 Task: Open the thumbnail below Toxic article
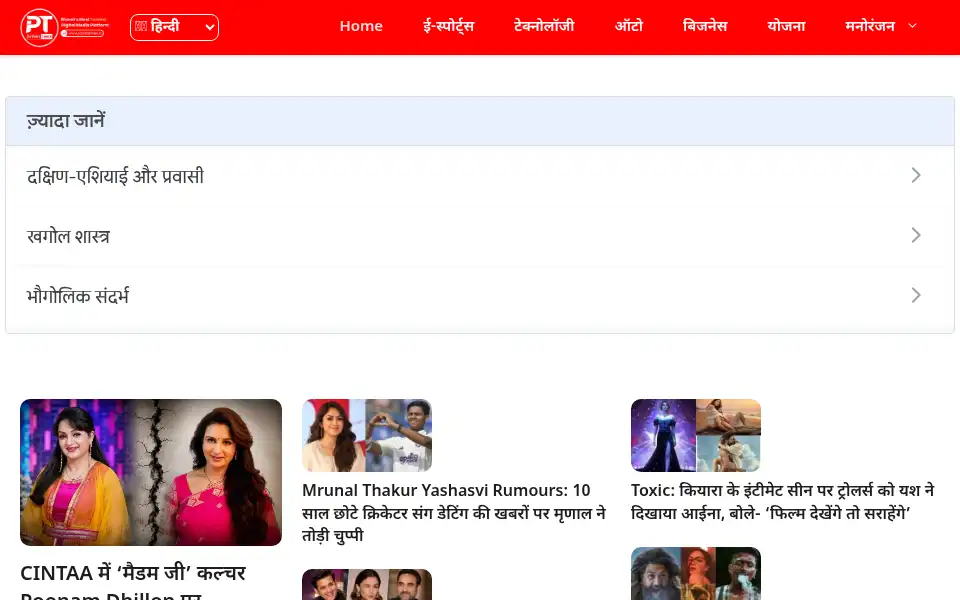tap(696, 574)
